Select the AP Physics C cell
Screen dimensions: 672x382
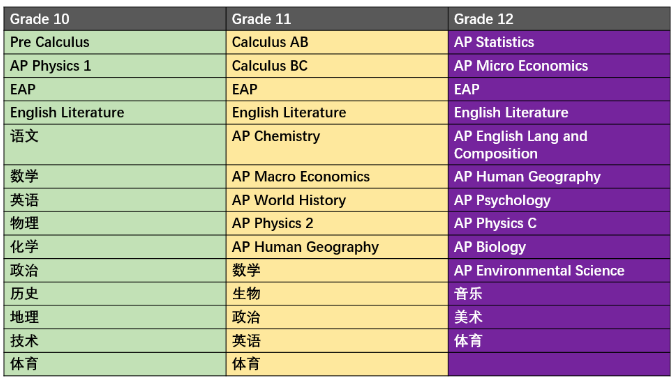coord(559,223)
